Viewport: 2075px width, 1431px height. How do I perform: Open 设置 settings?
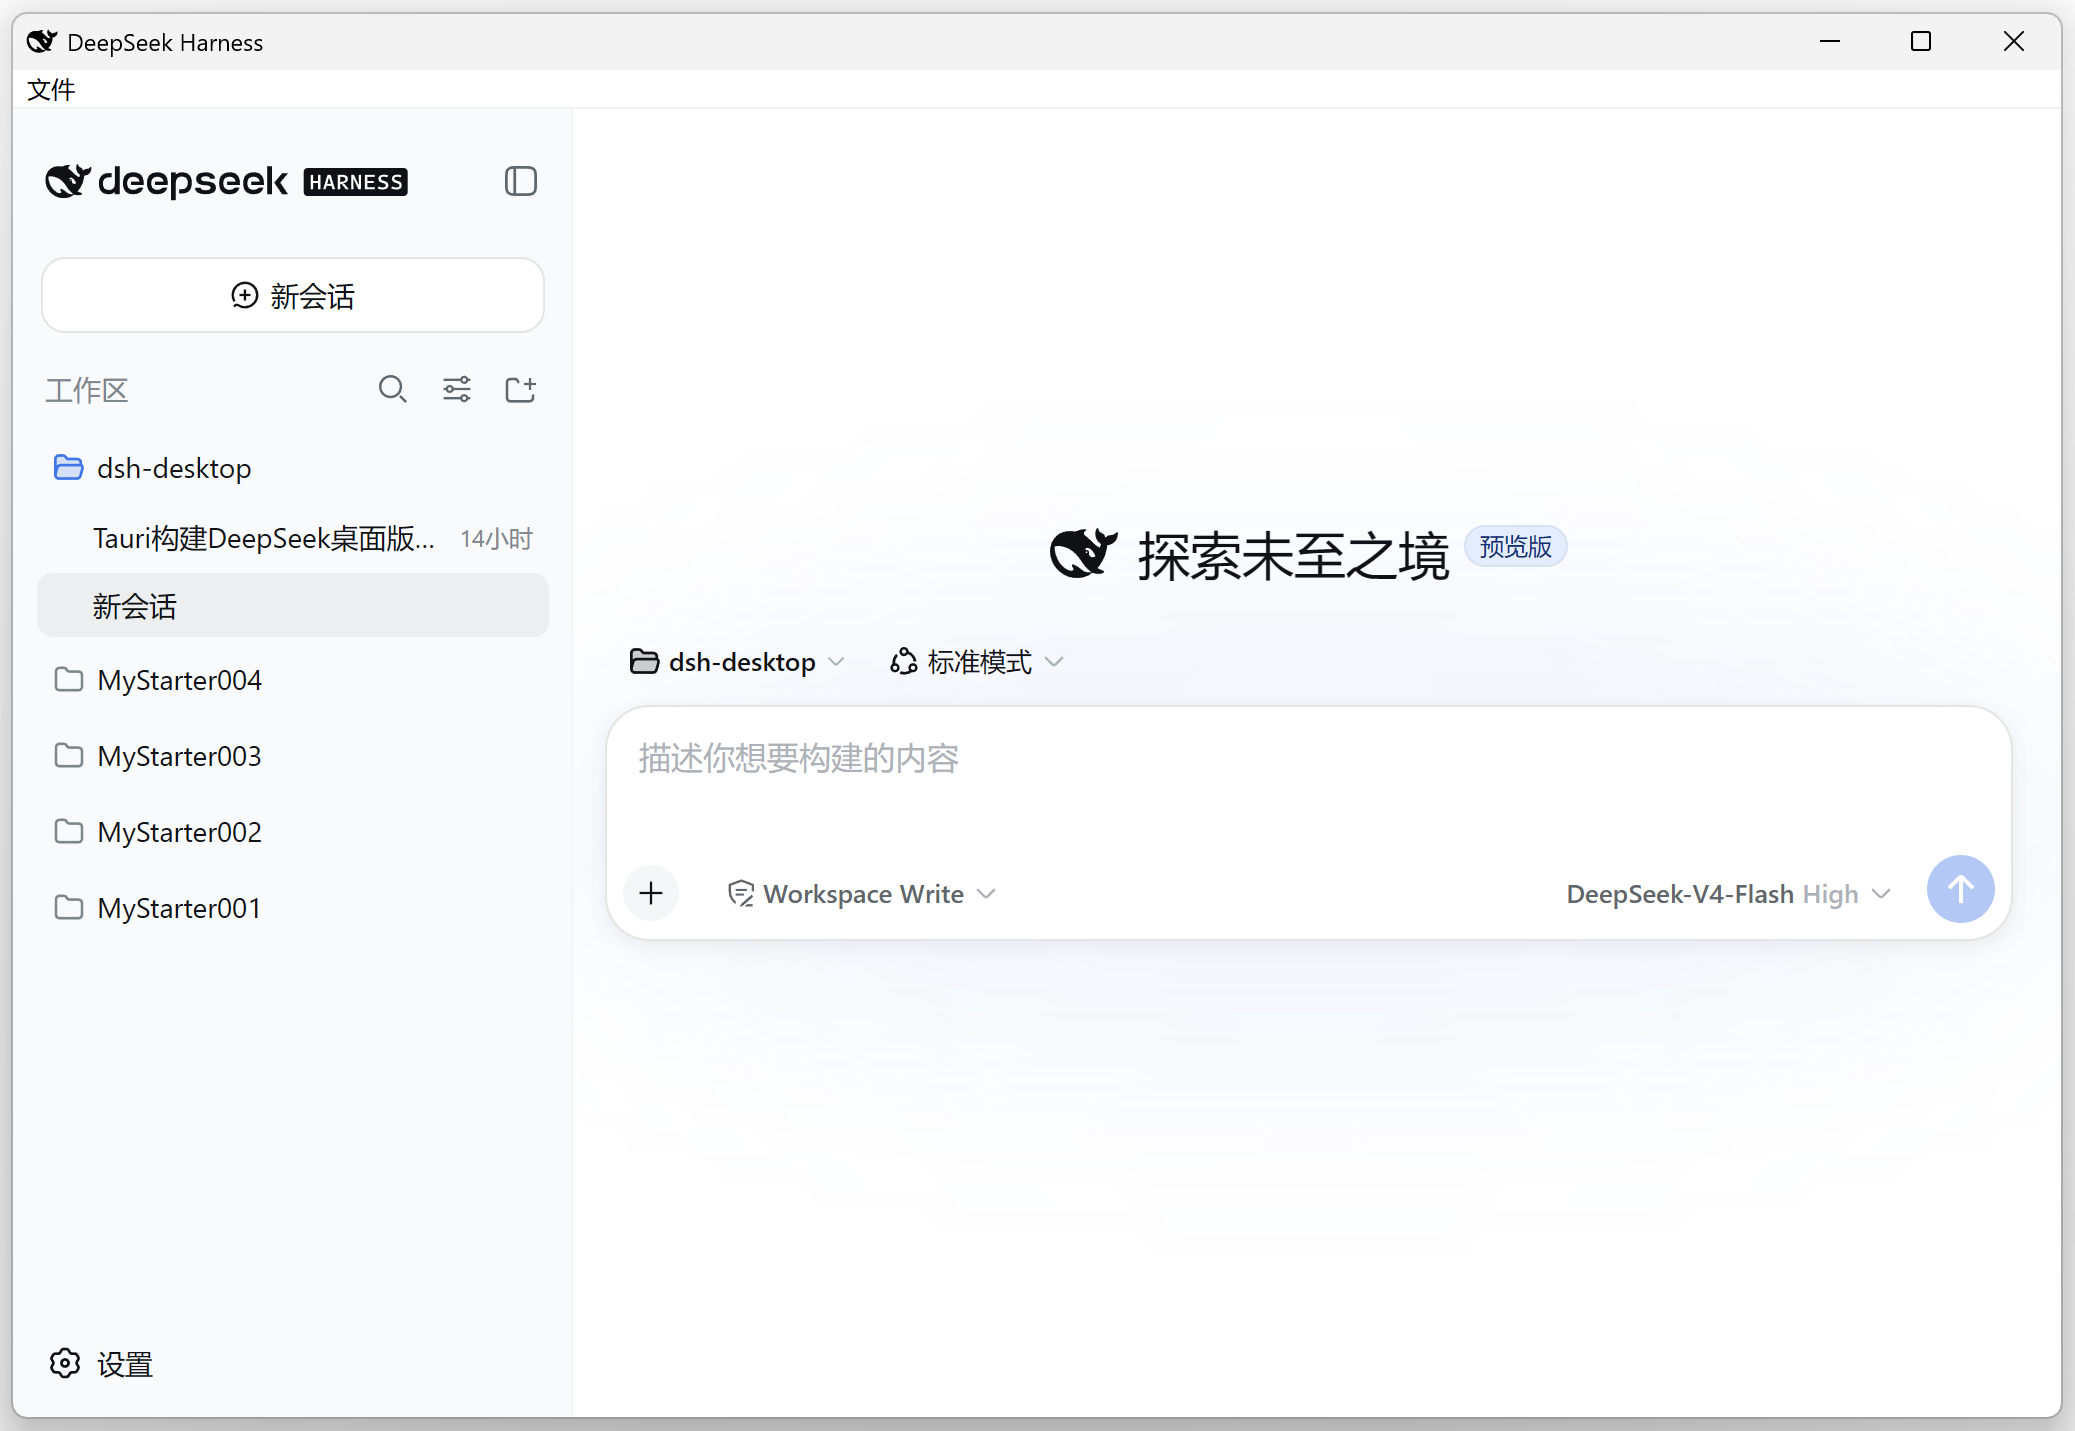click(101, 1364)
